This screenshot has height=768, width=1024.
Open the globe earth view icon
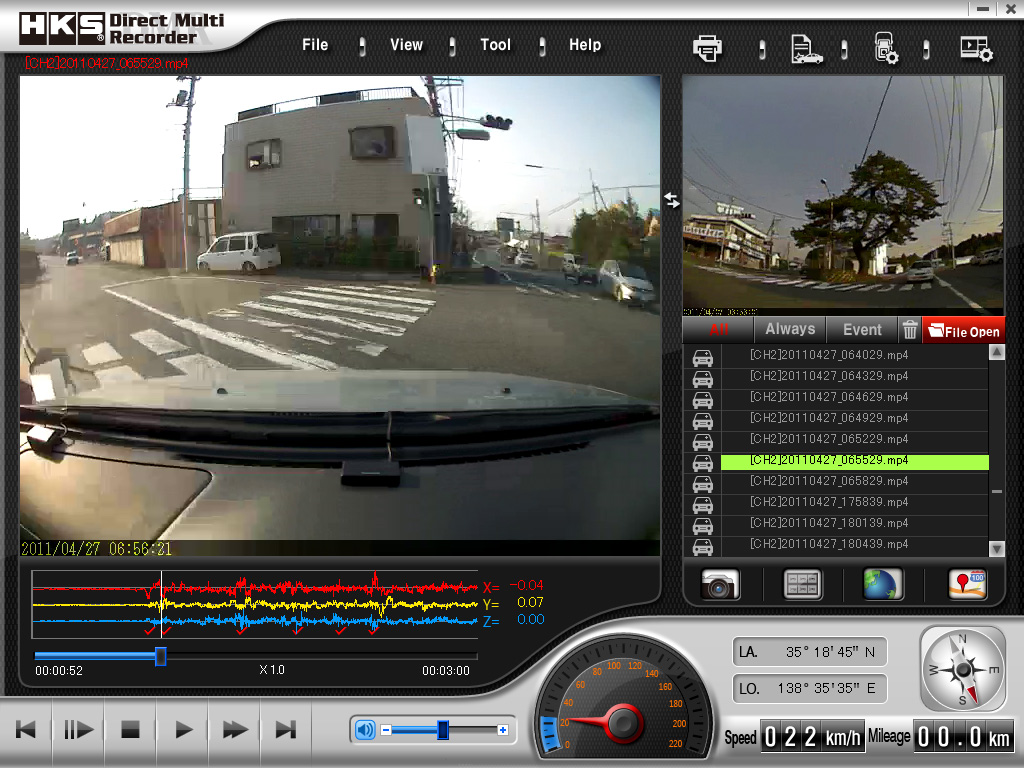point(883,584)
